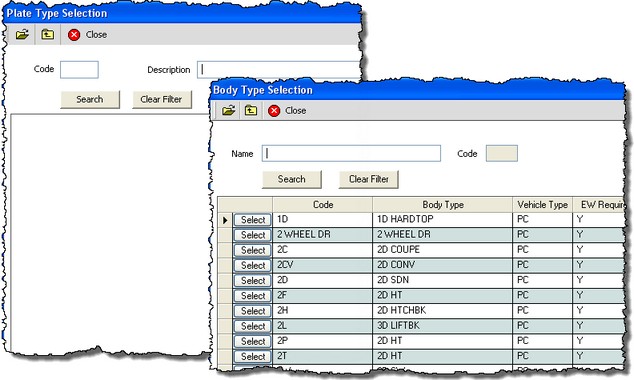Select the 2D SDN row
This screenshot has width=634, height=380.
253,281
